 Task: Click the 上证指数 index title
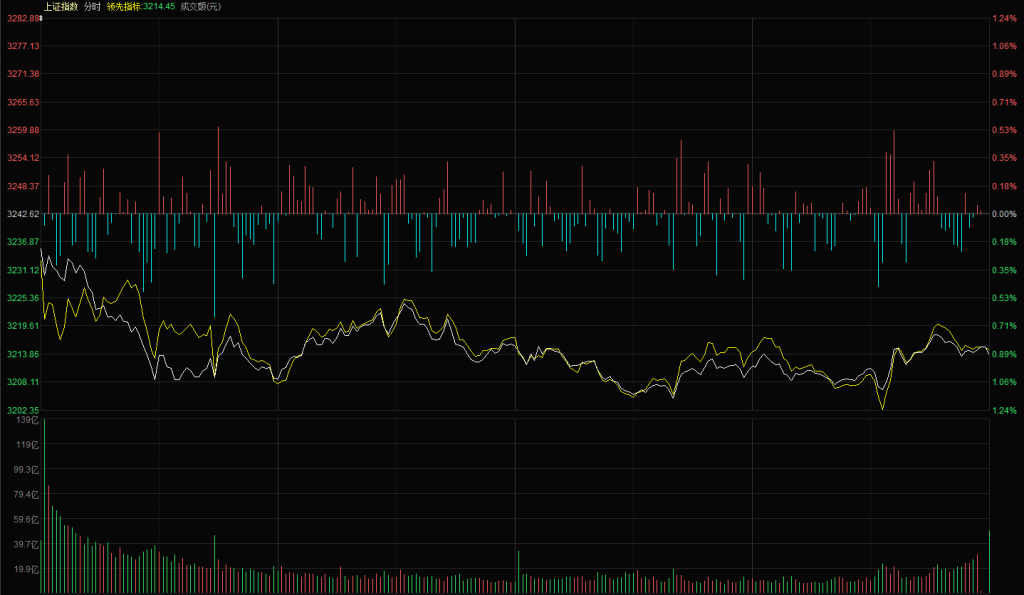point(61,6)
